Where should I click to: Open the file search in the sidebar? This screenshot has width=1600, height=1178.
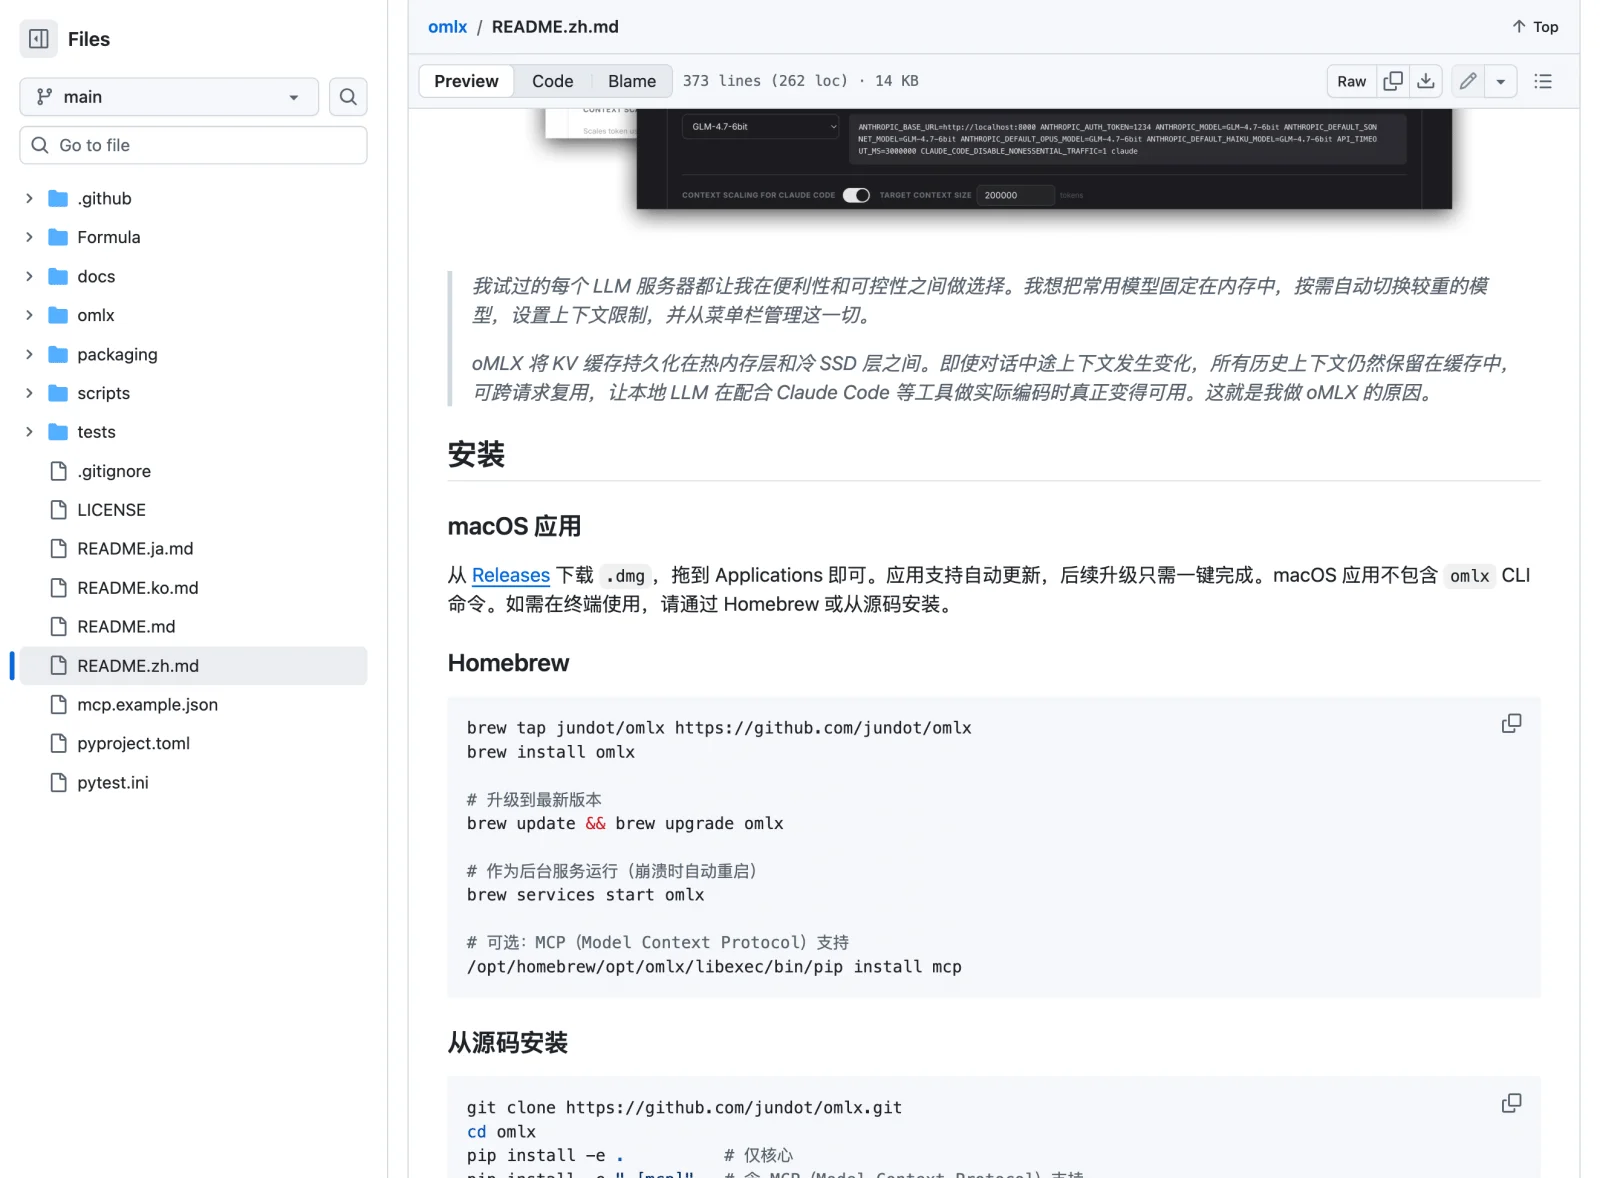click(x=348, y=97)
